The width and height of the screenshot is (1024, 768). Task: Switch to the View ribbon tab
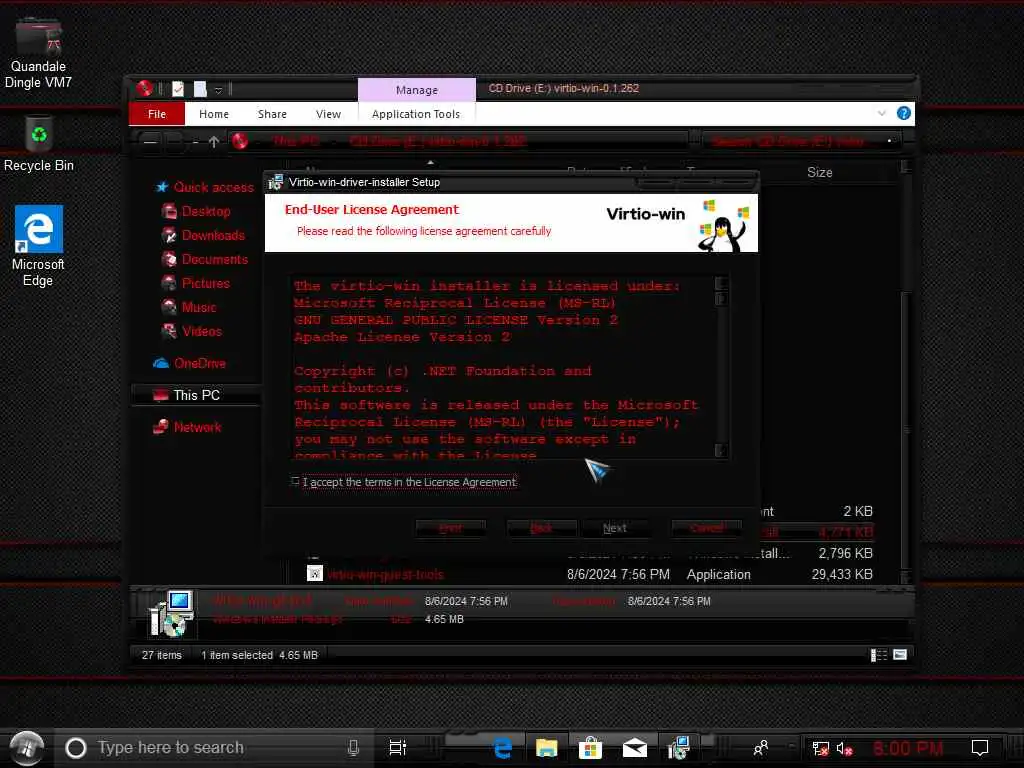[328, 114]
